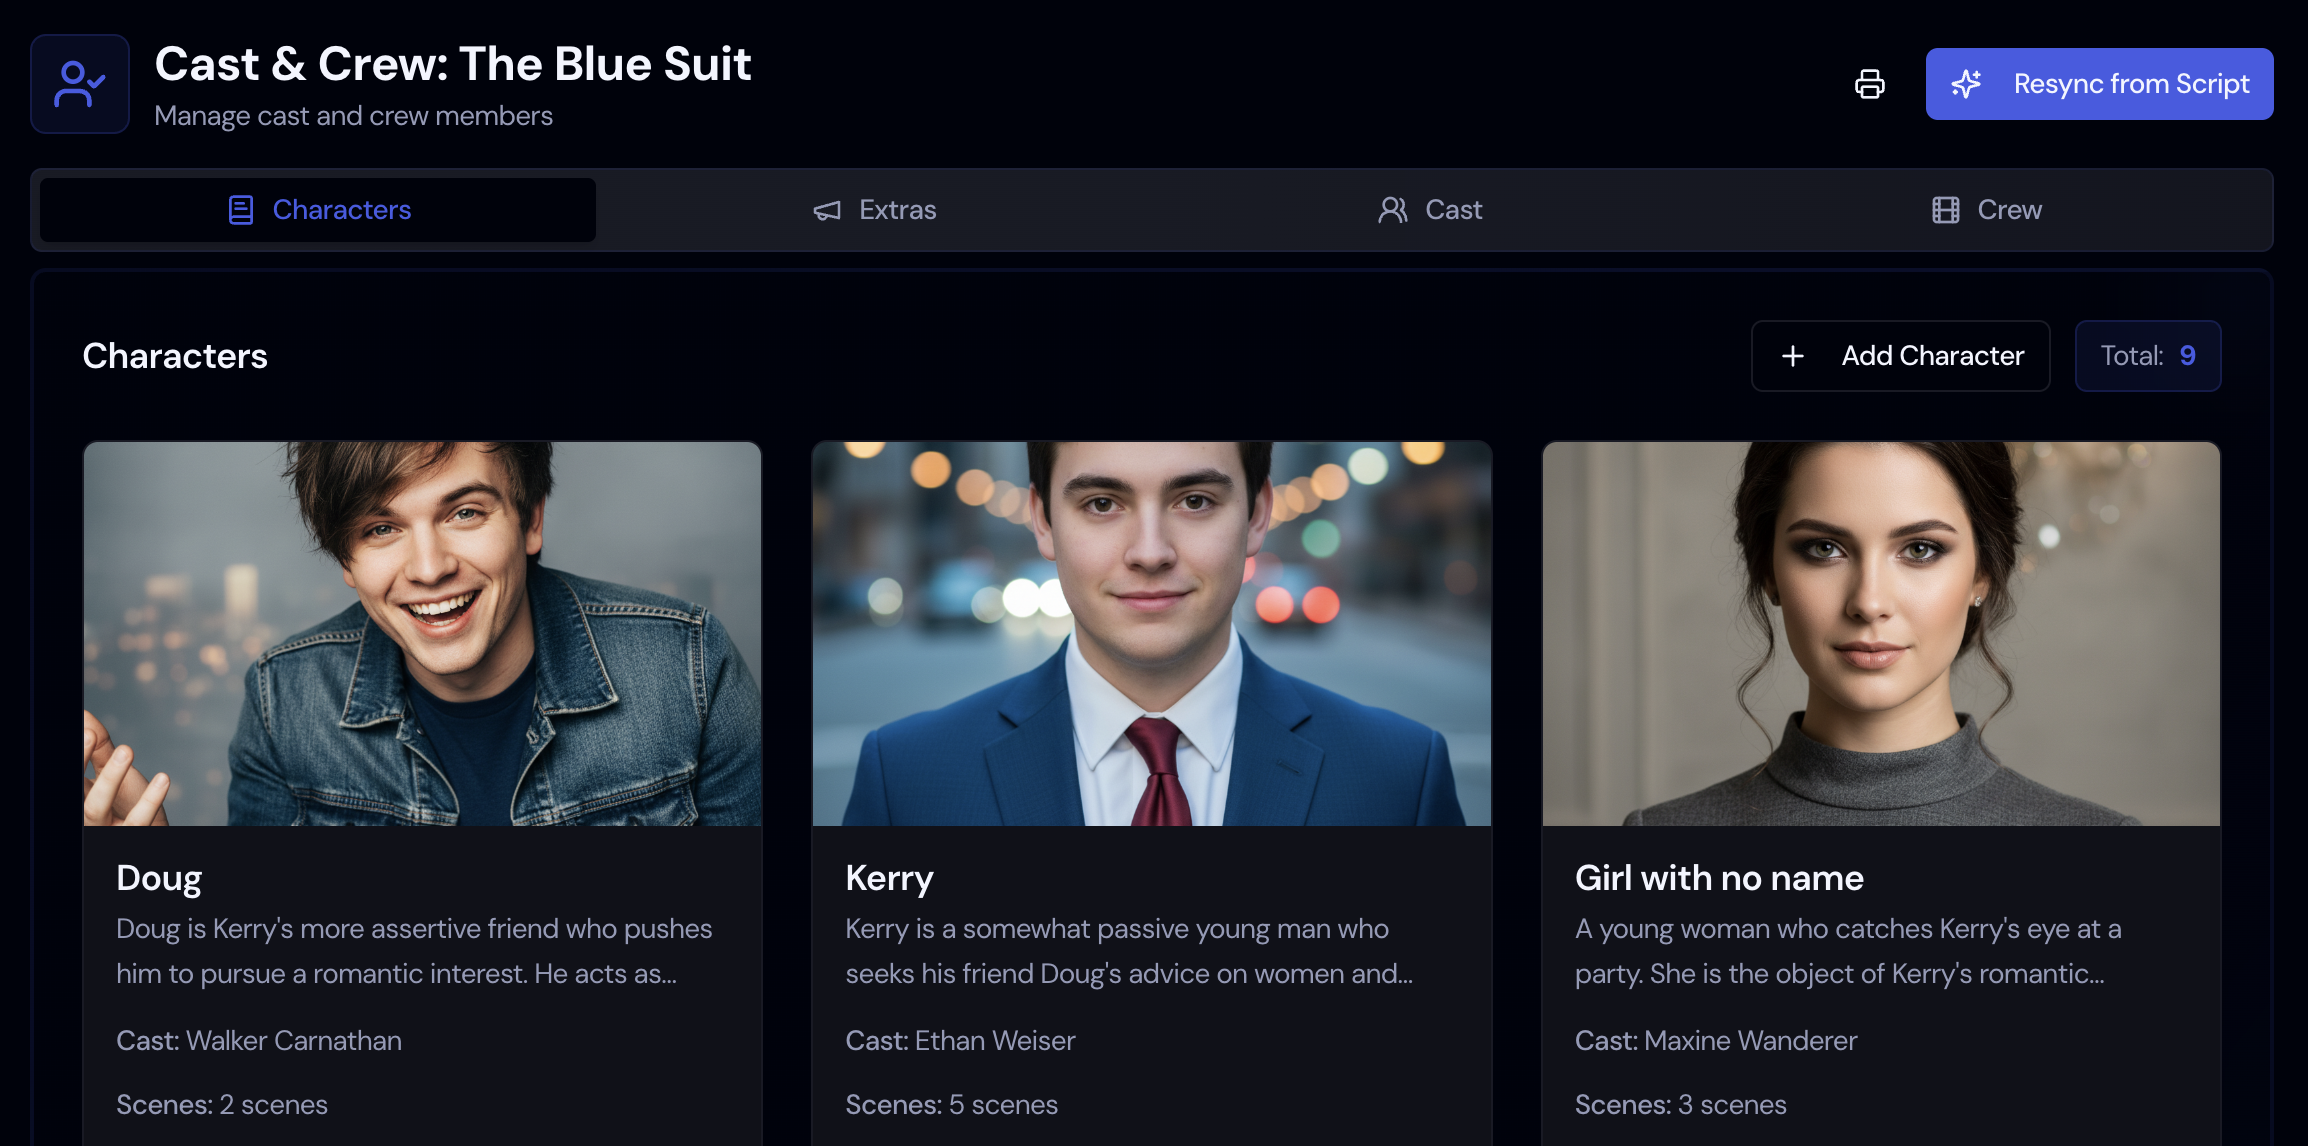The height and width of the screenshot is (1146, 2308).
Task: Select the Cast tab
Action: [1430, 210]
